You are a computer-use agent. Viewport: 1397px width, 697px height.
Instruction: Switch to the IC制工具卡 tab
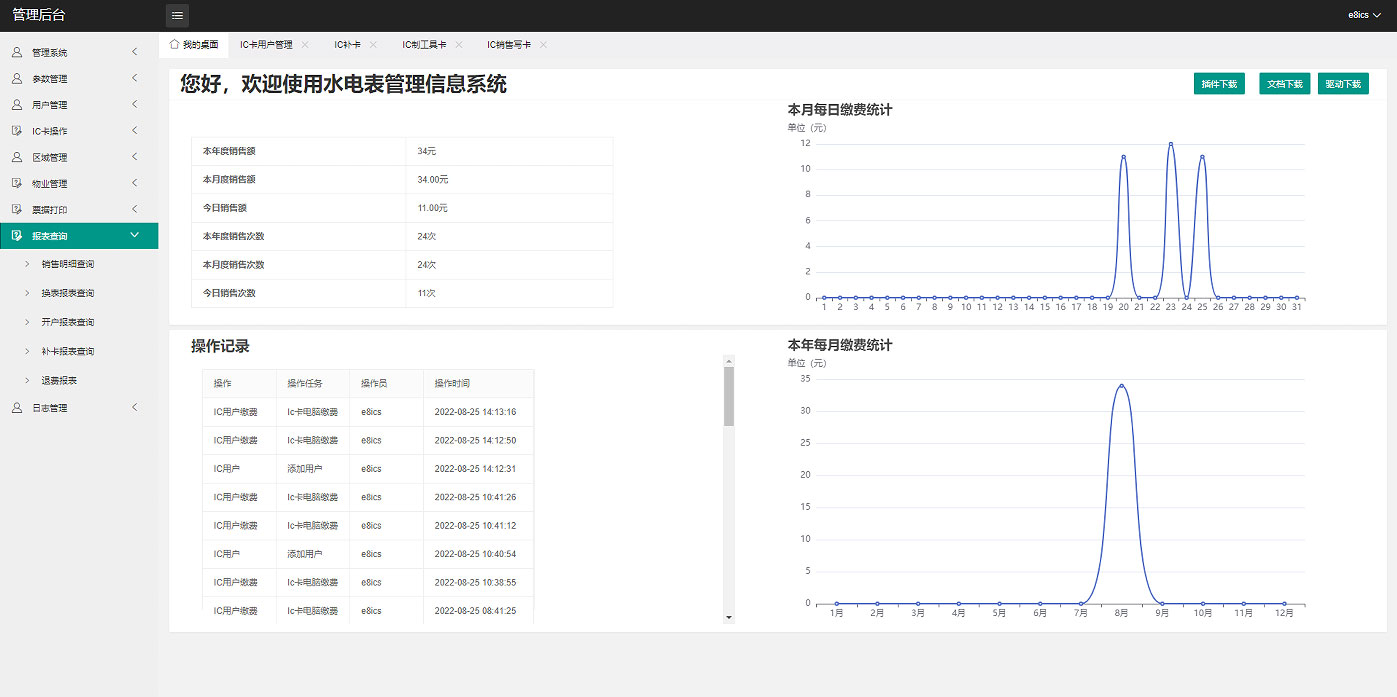(x=424, y=45)
